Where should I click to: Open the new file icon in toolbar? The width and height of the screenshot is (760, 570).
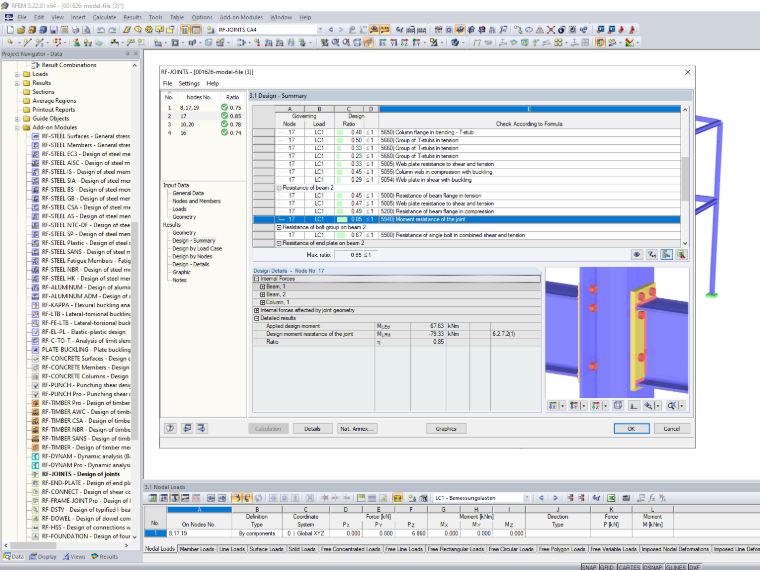click(10, 30)
